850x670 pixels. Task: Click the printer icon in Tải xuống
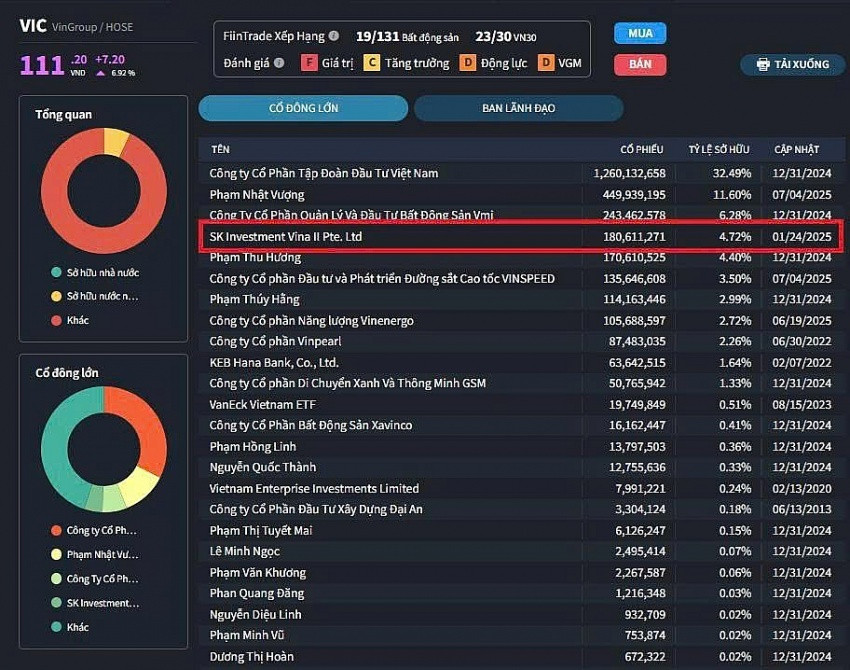pos(763,64)
